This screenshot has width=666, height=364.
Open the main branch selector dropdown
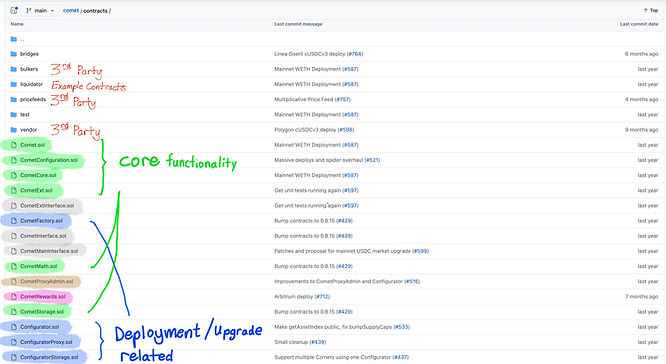point(40,11)
